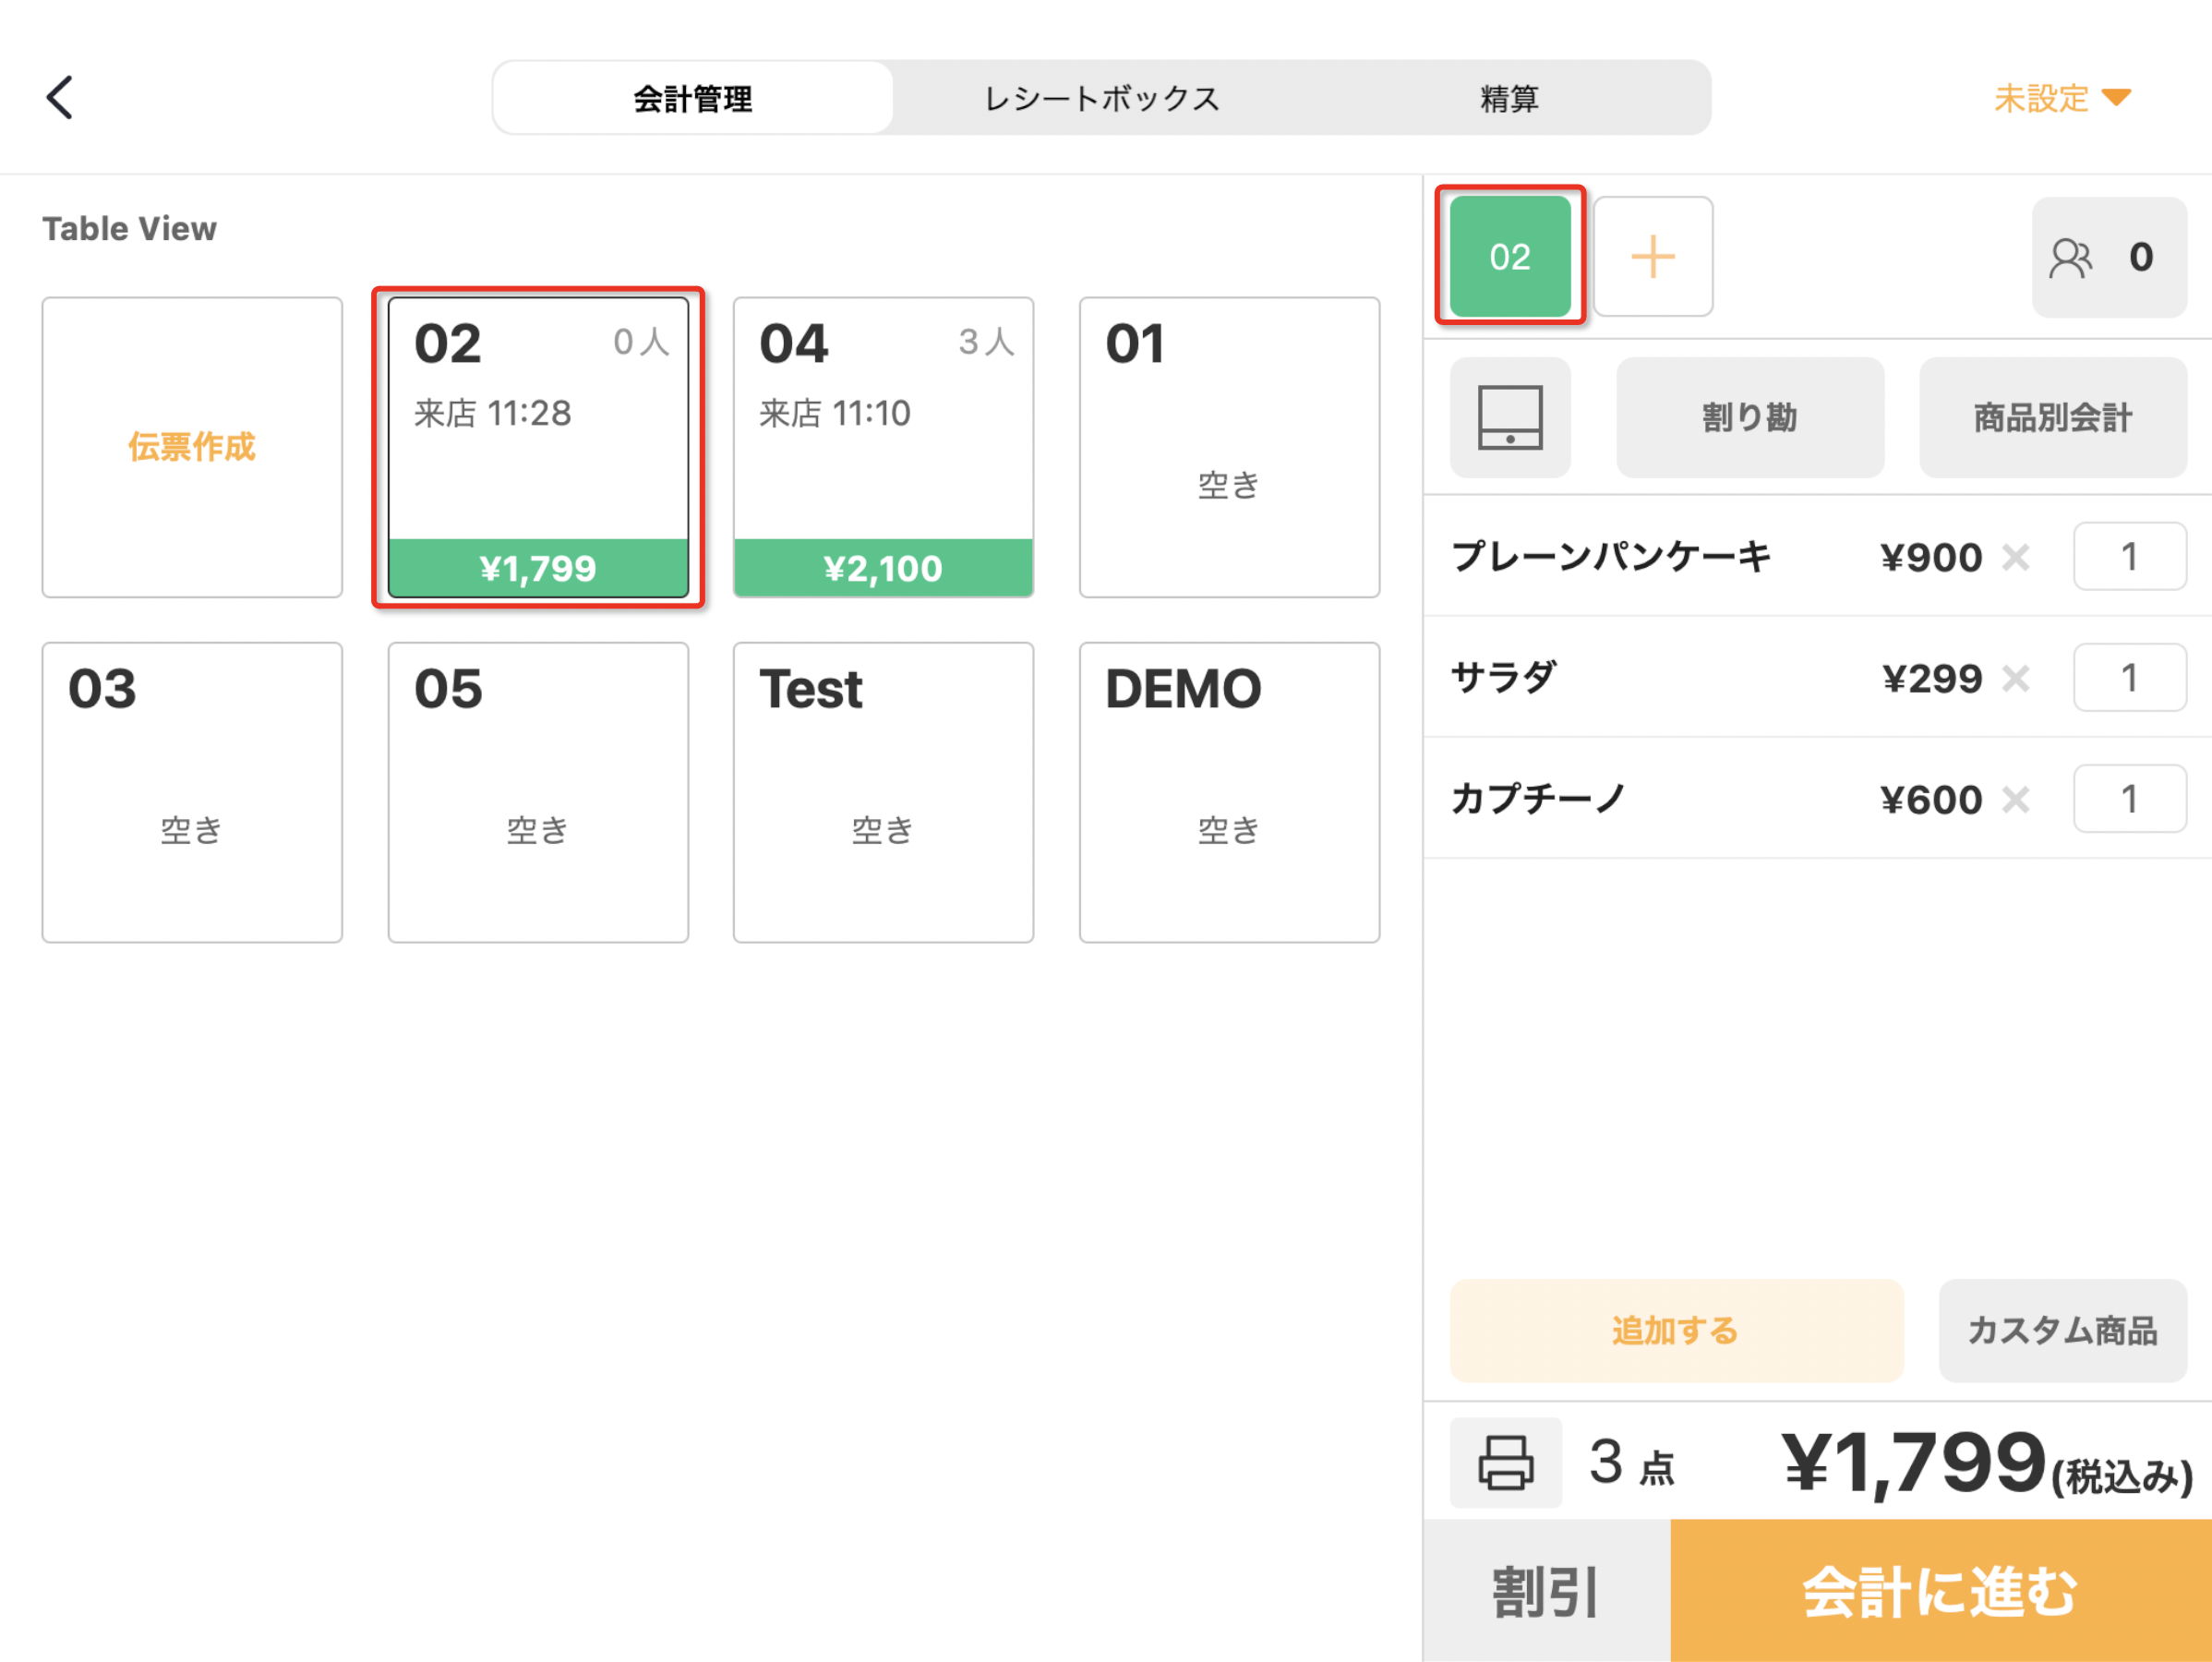This screenshot has width=2212, height=1662.
Task: Click the 3人 guest count on table 04
Action: [986, 342]
